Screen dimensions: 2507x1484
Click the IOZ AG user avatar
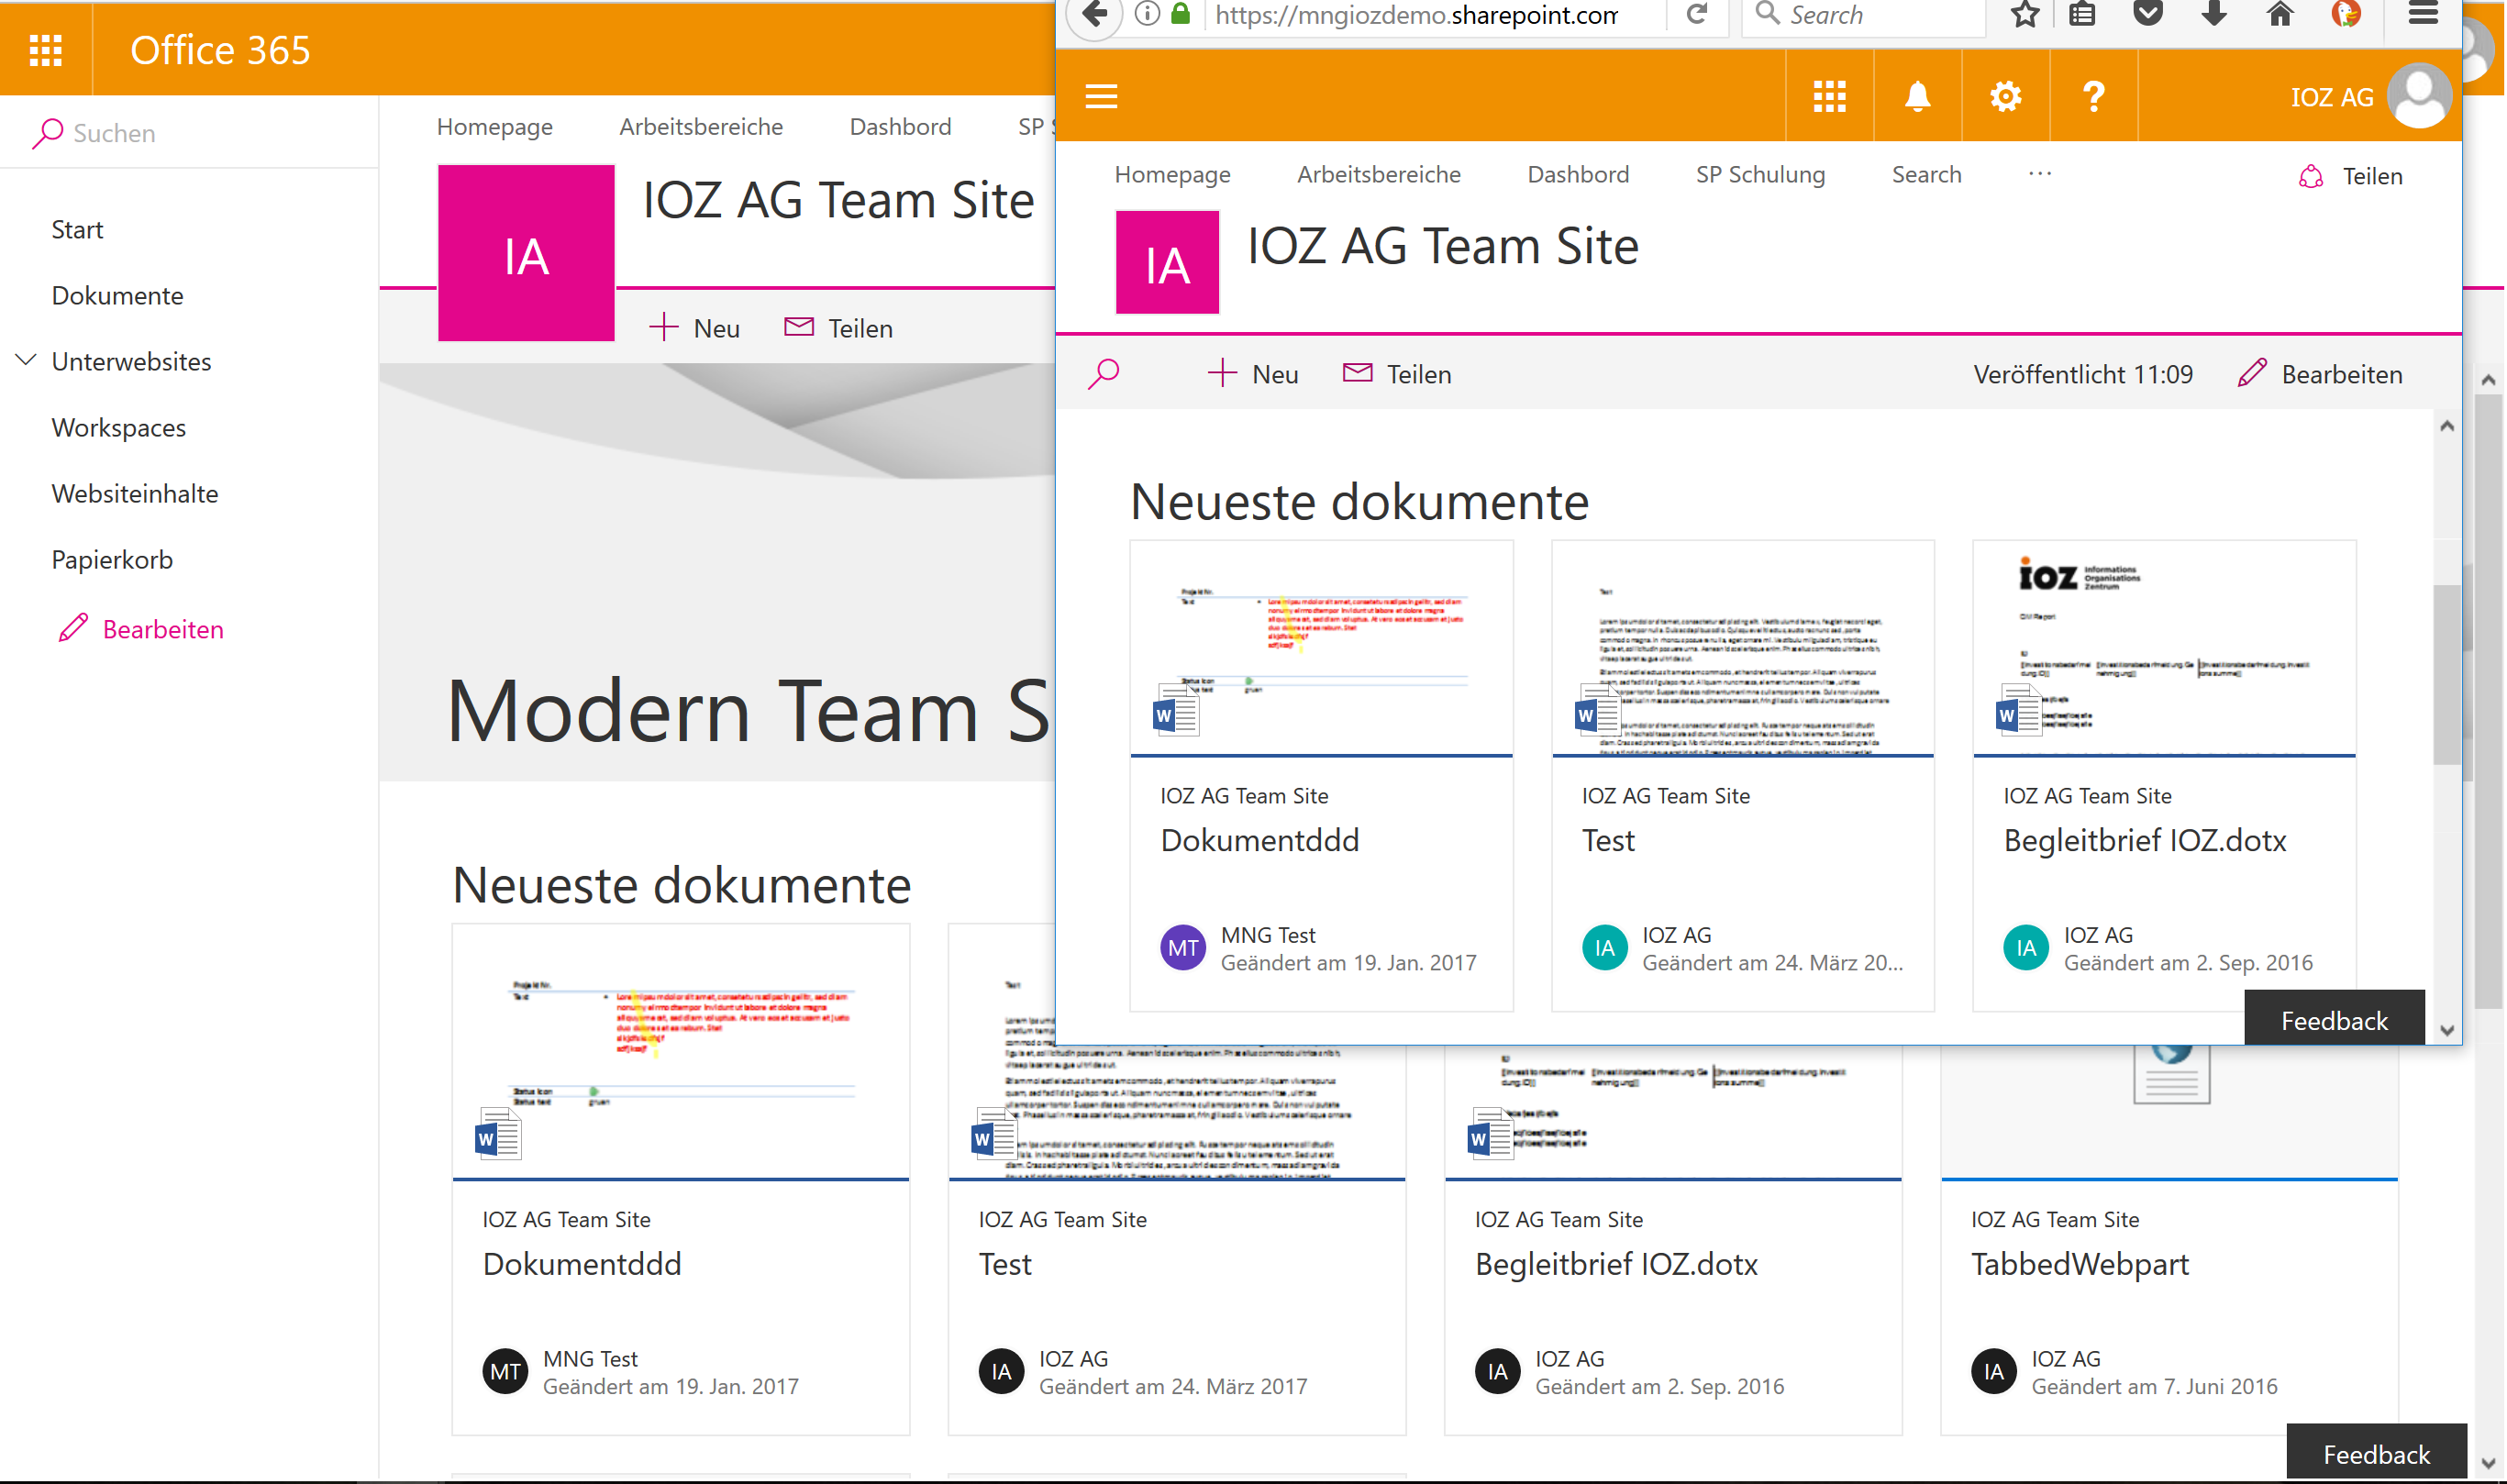pos(2419,96)
